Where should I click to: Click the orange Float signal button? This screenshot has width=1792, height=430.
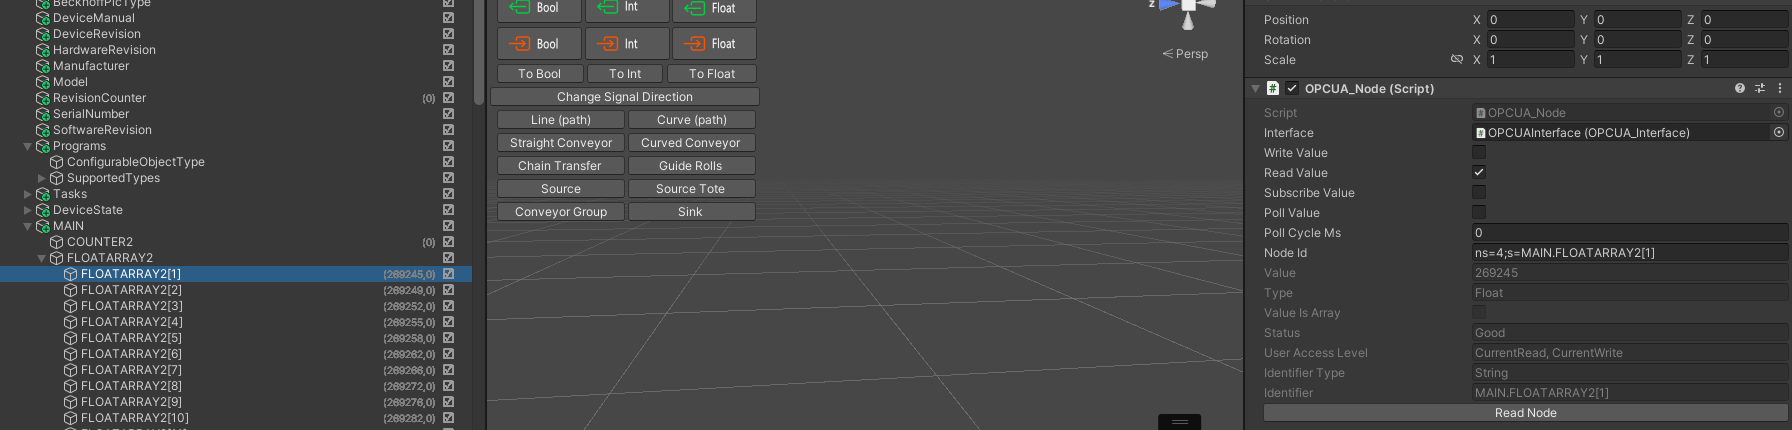(x=714, y=44)
